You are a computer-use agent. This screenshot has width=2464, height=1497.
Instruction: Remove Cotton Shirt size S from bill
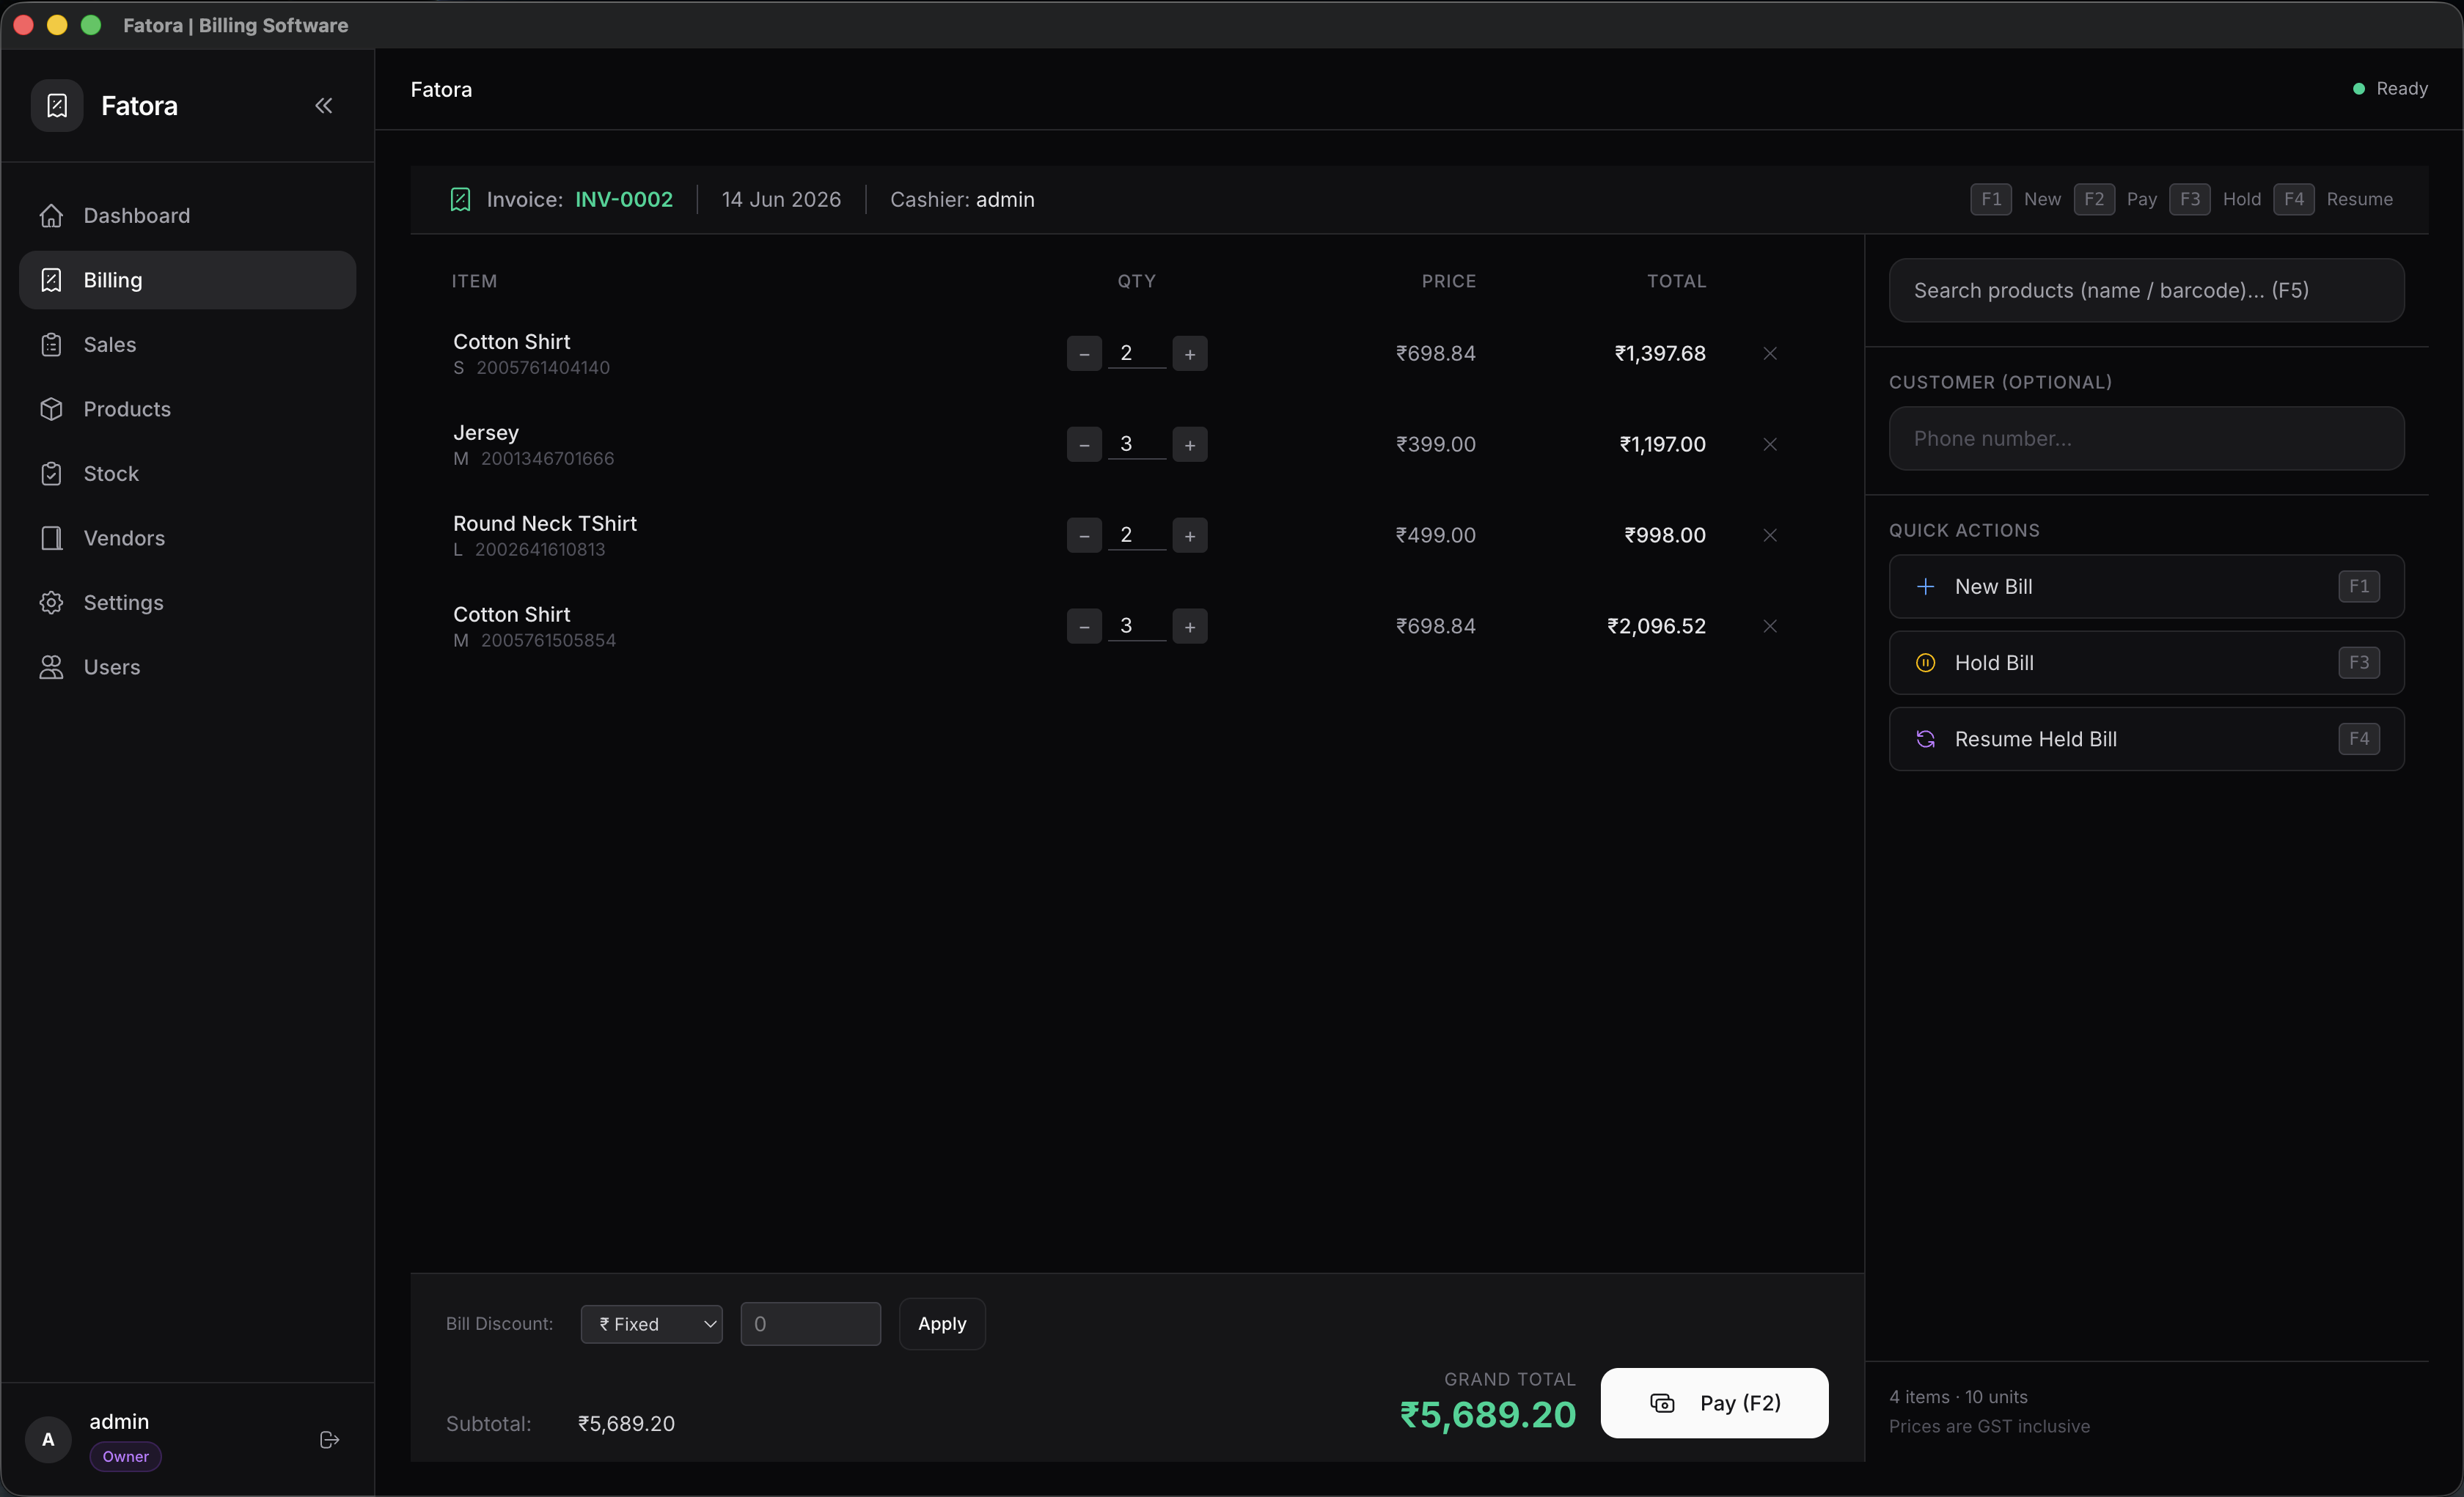(x=1770, y=354)
